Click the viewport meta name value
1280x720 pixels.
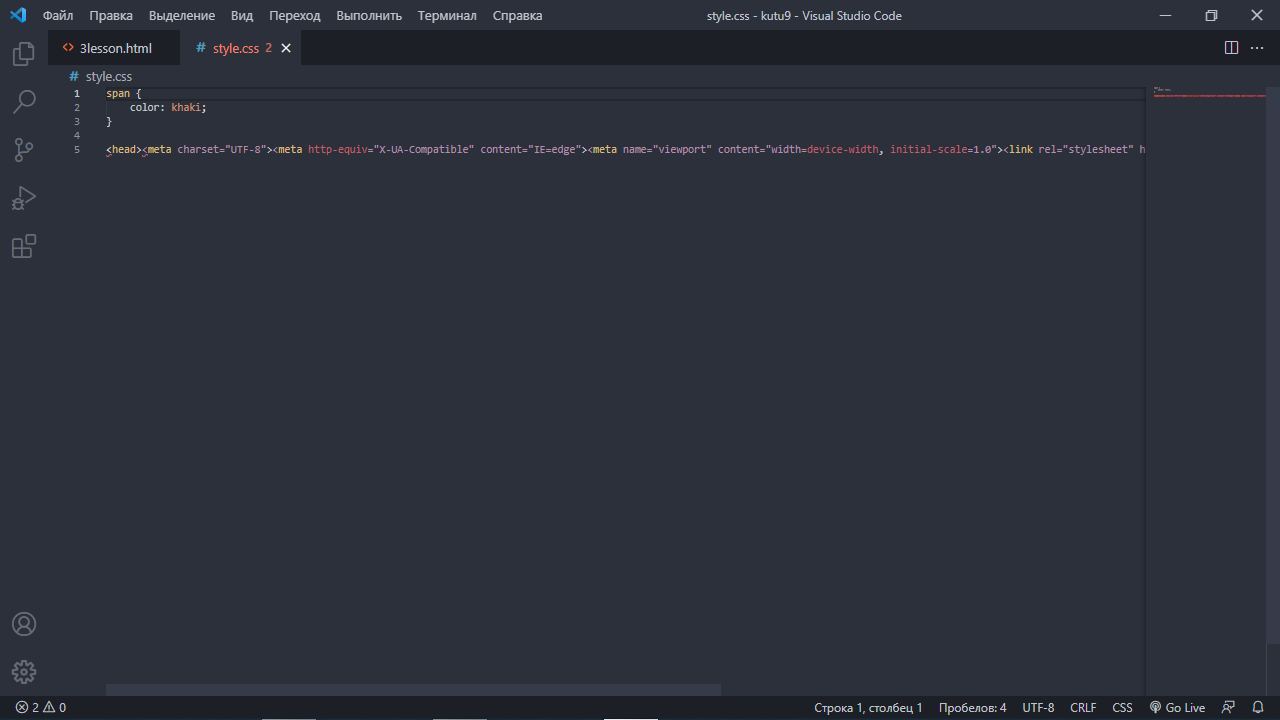click(x=682, y=149)
